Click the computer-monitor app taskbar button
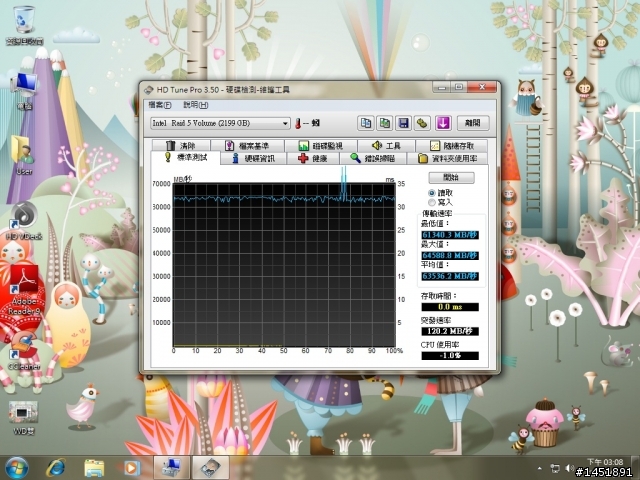 tap(171, 468)
